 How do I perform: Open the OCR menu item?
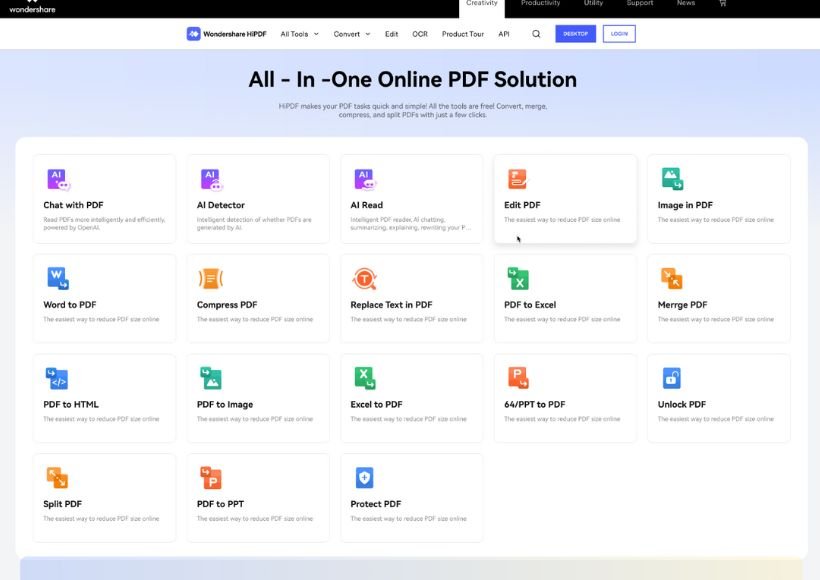click(420, 34)
